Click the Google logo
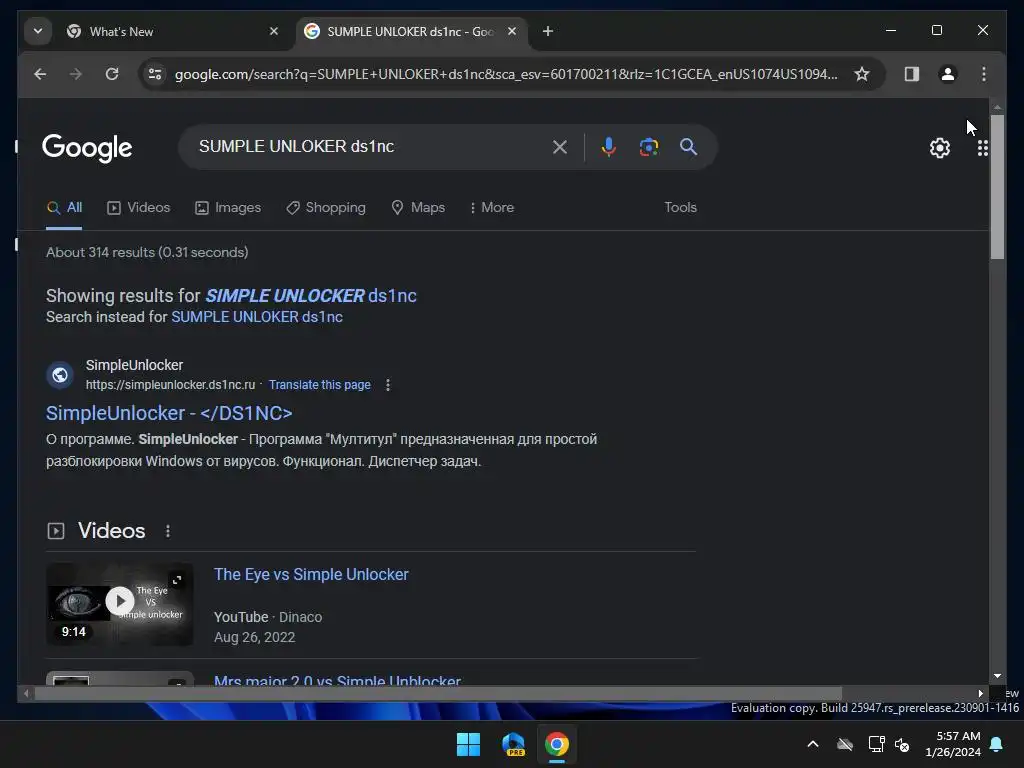The image size is (1024, 768). click(x=87, y=148)
